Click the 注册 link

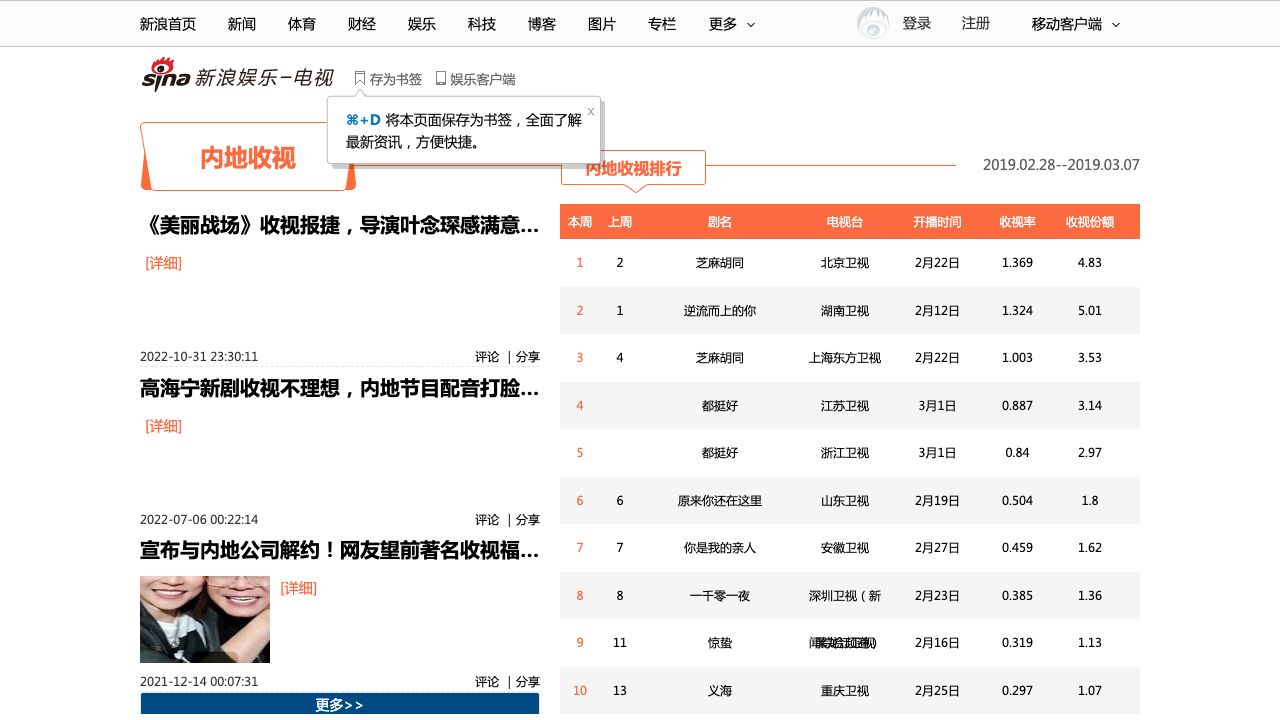976,23
